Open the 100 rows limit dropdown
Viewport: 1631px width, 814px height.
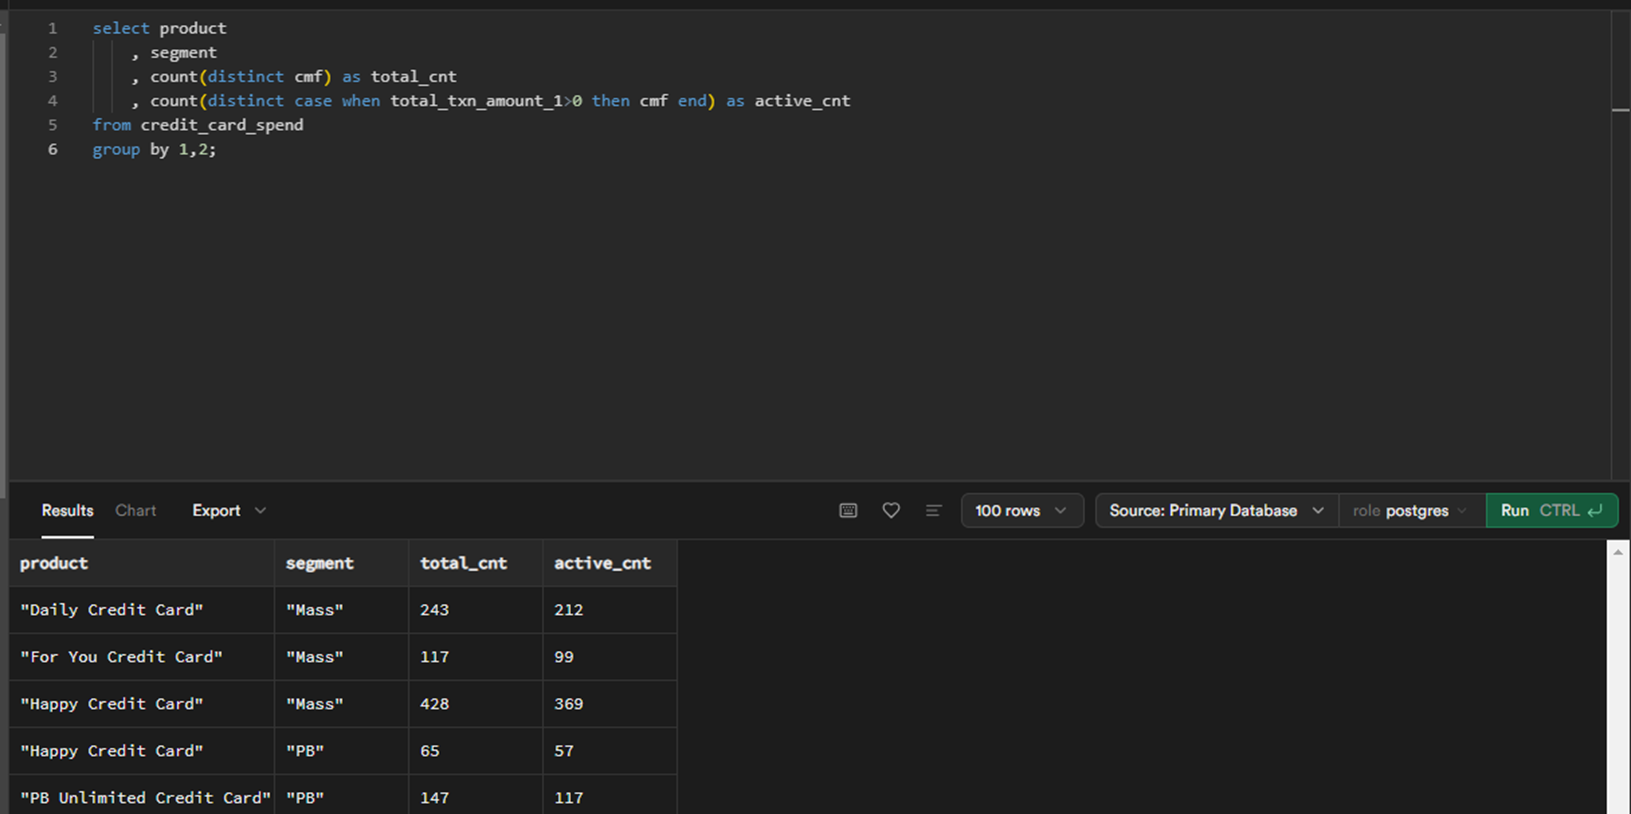(1022, 510)
